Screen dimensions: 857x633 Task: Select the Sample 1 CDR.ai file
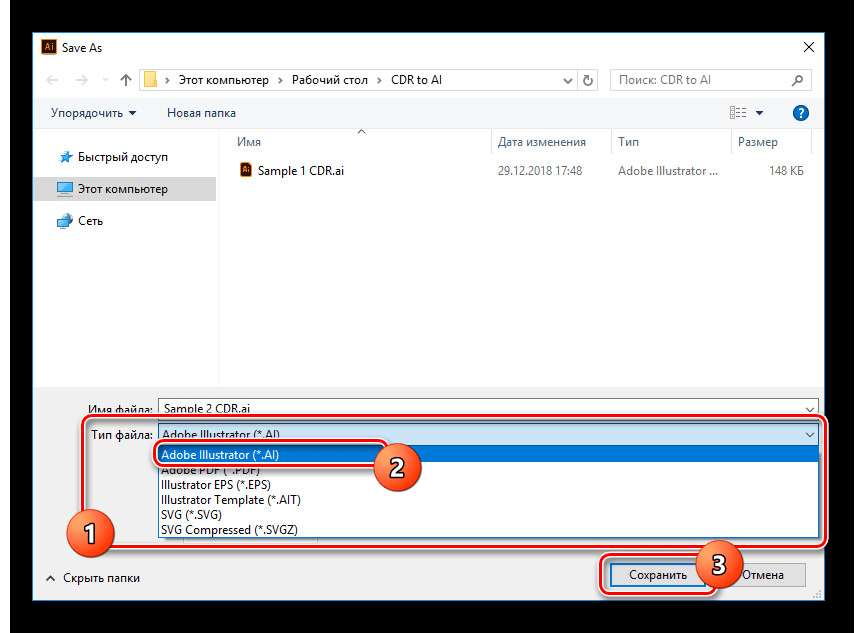301,171
